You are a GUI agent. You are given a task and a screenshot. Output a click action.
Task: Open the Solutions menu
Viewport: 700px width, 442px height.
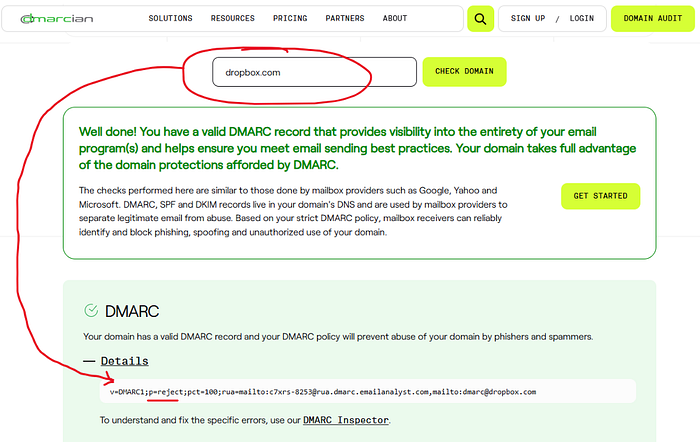pos(171,18)
